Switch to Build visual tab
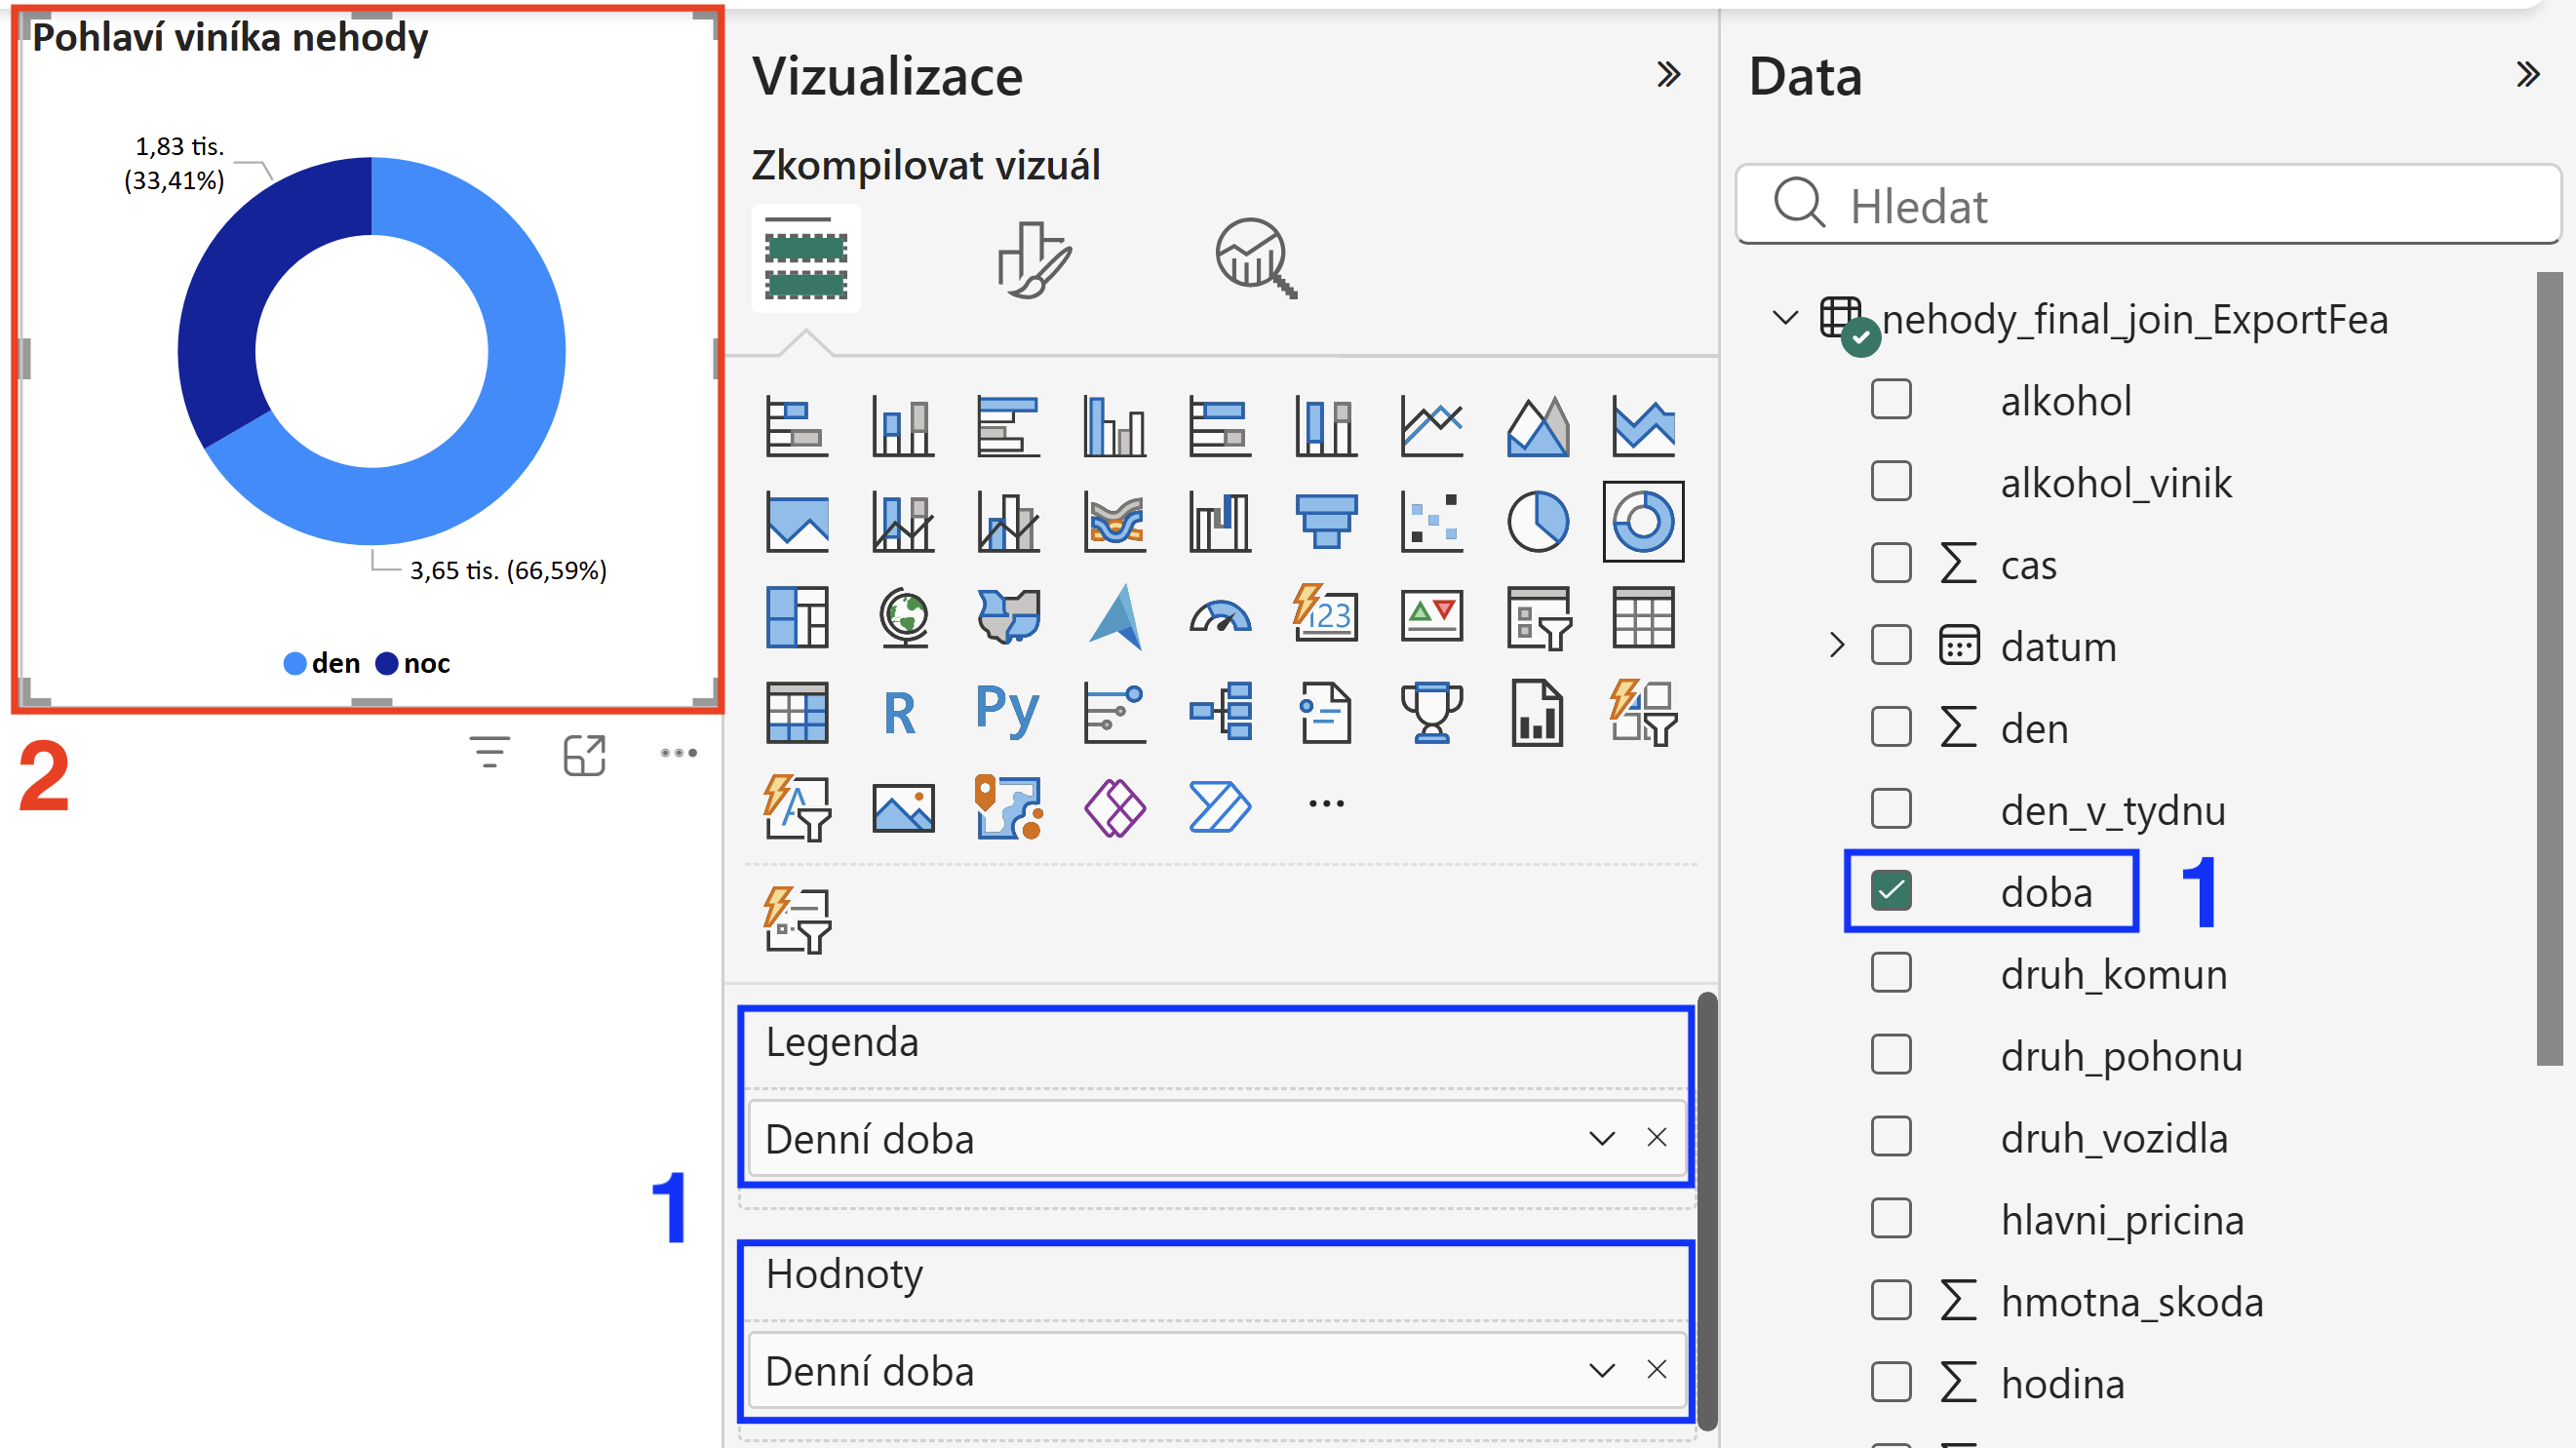 coord(806,259)
